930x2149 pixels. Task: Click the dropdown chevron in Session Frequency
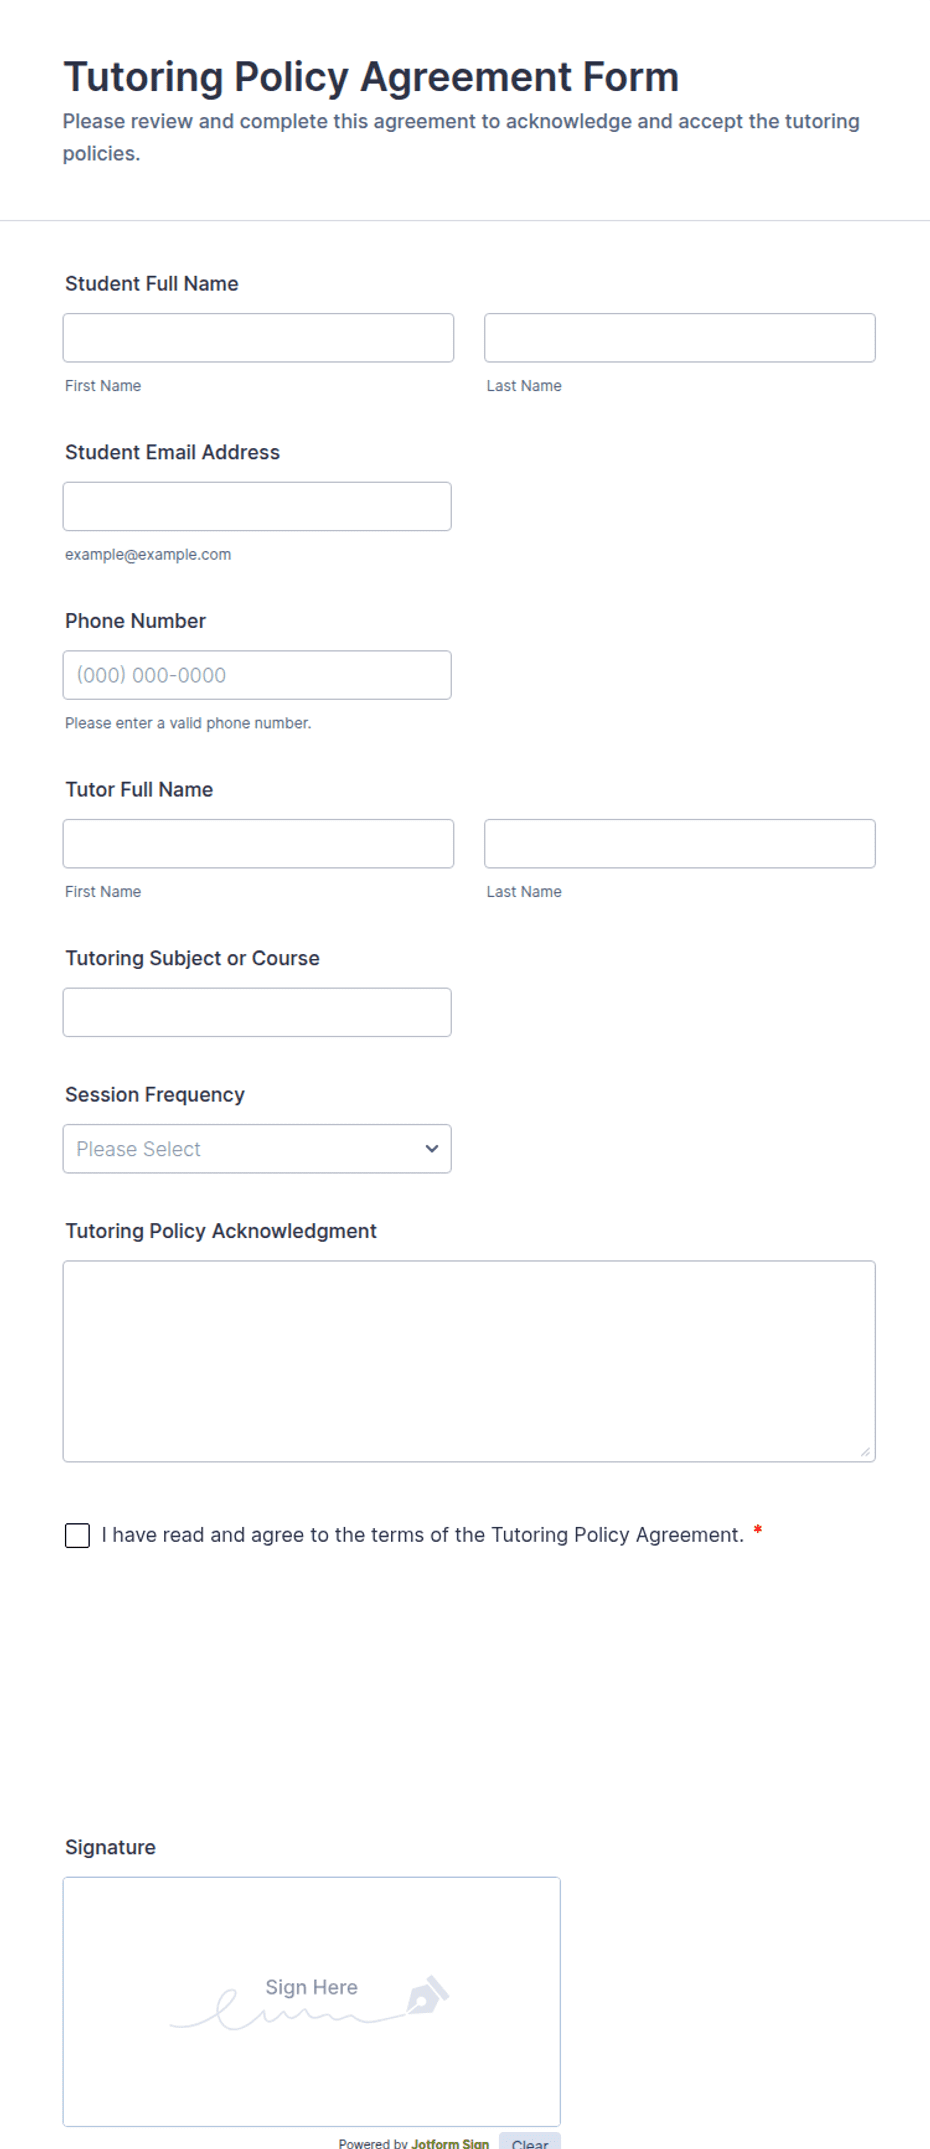tap(432, 1148)
